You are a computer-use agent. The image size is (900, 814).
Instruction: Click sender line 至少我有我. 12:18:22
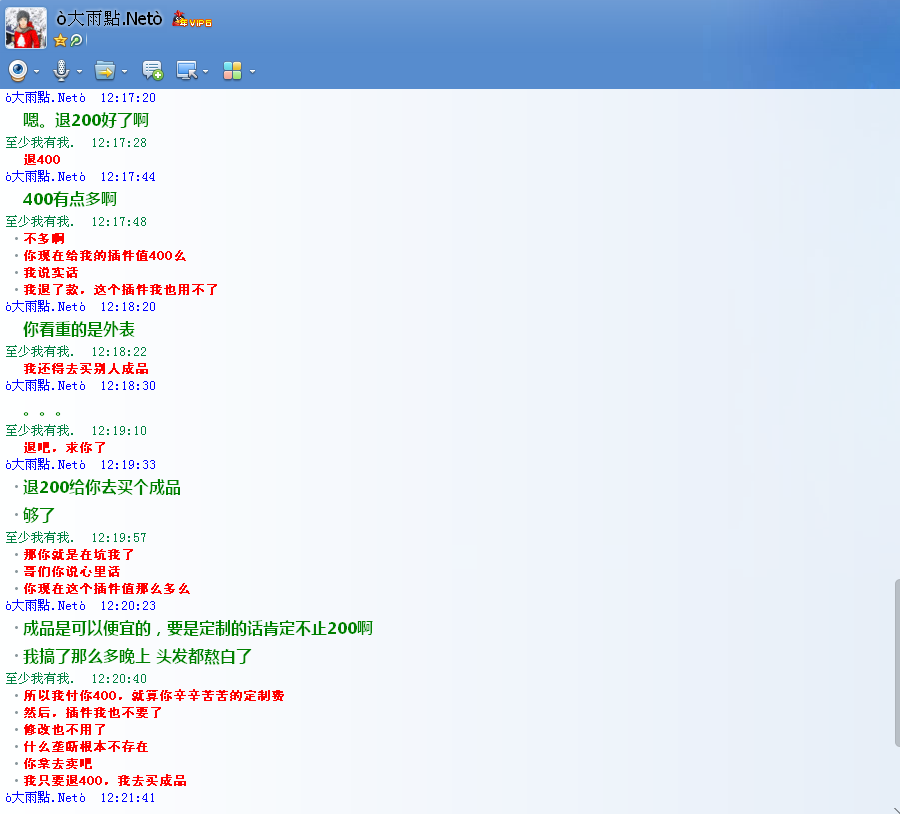click(x=76, y=351)
